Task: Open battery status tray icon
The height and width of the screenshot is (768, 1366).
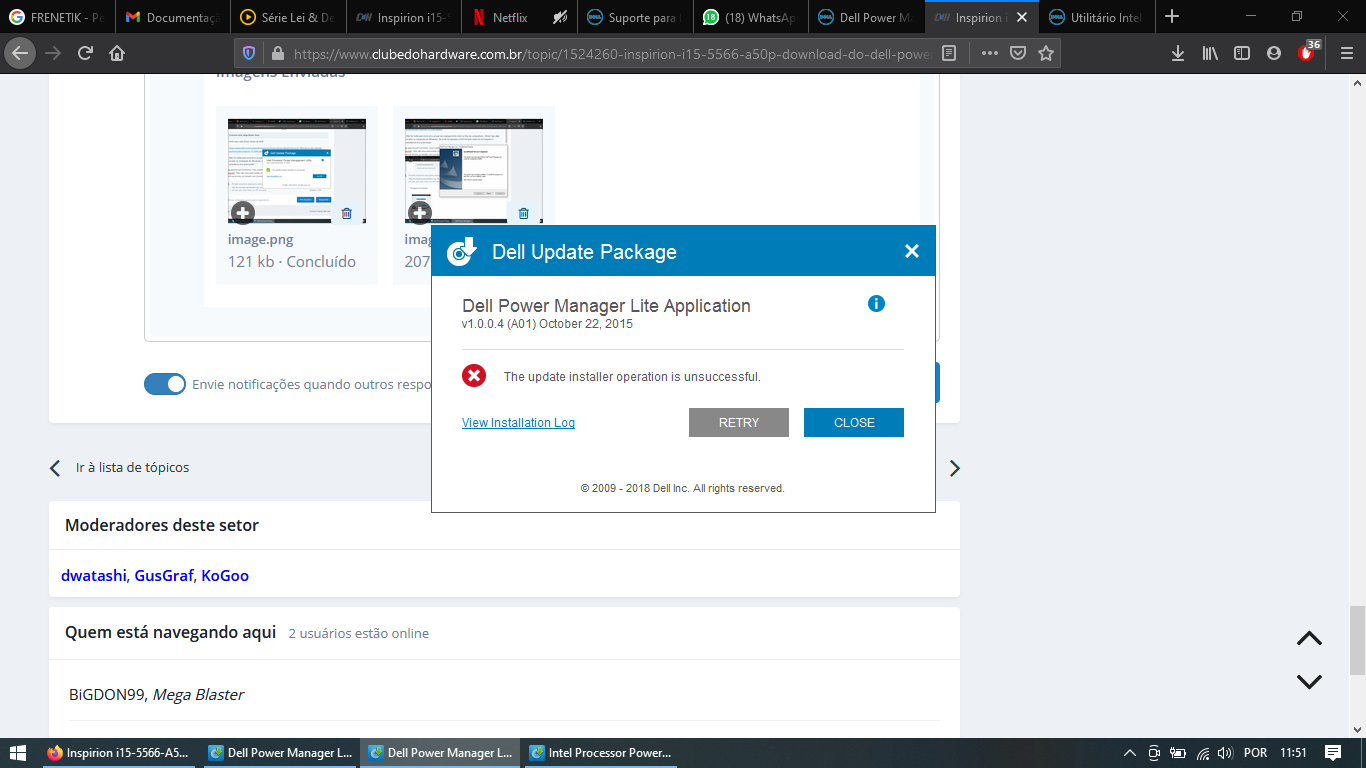Action: point(1178,753)
